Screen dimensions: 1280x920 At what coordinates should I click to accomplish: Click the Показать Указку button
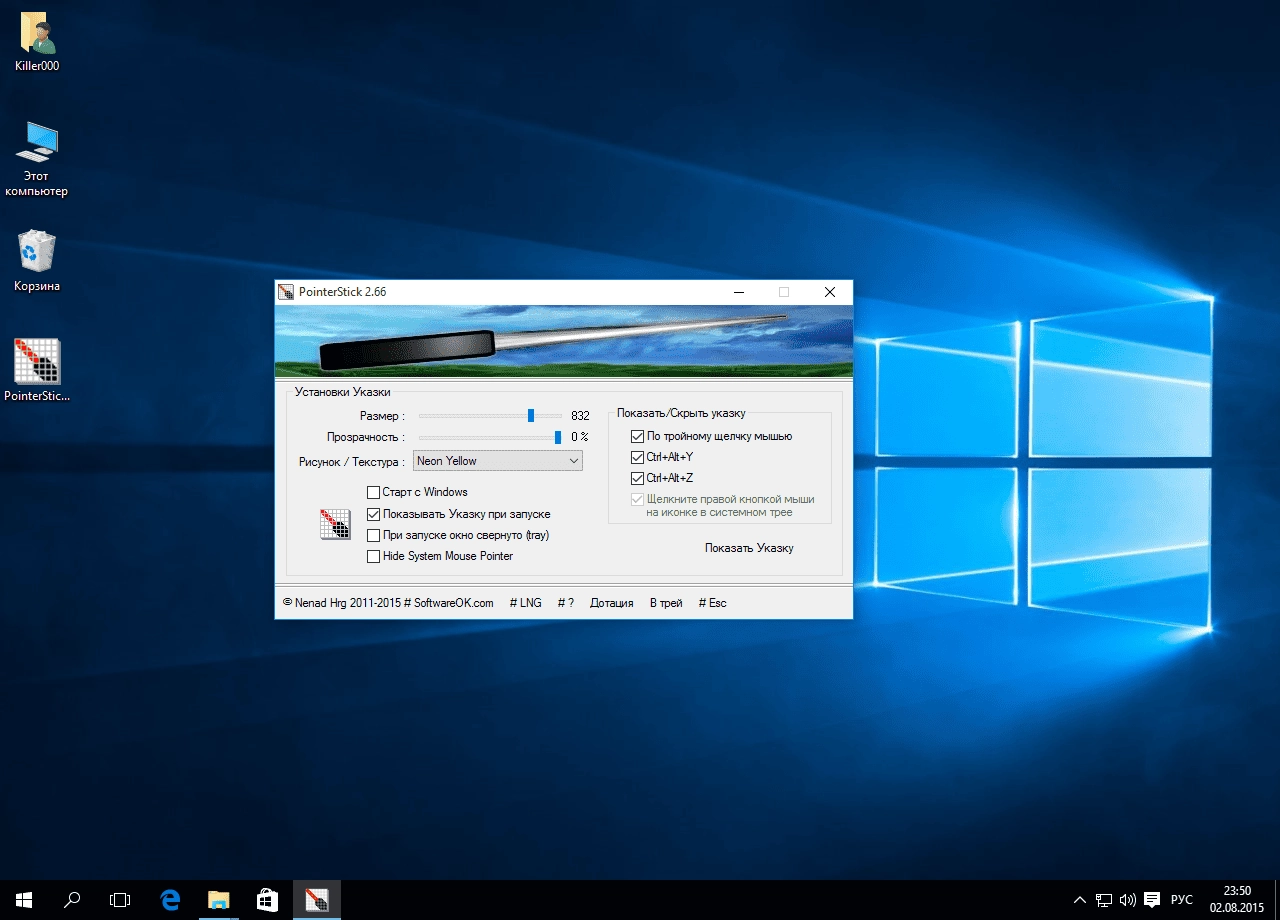pyautogui.click(x=749, y=548)
